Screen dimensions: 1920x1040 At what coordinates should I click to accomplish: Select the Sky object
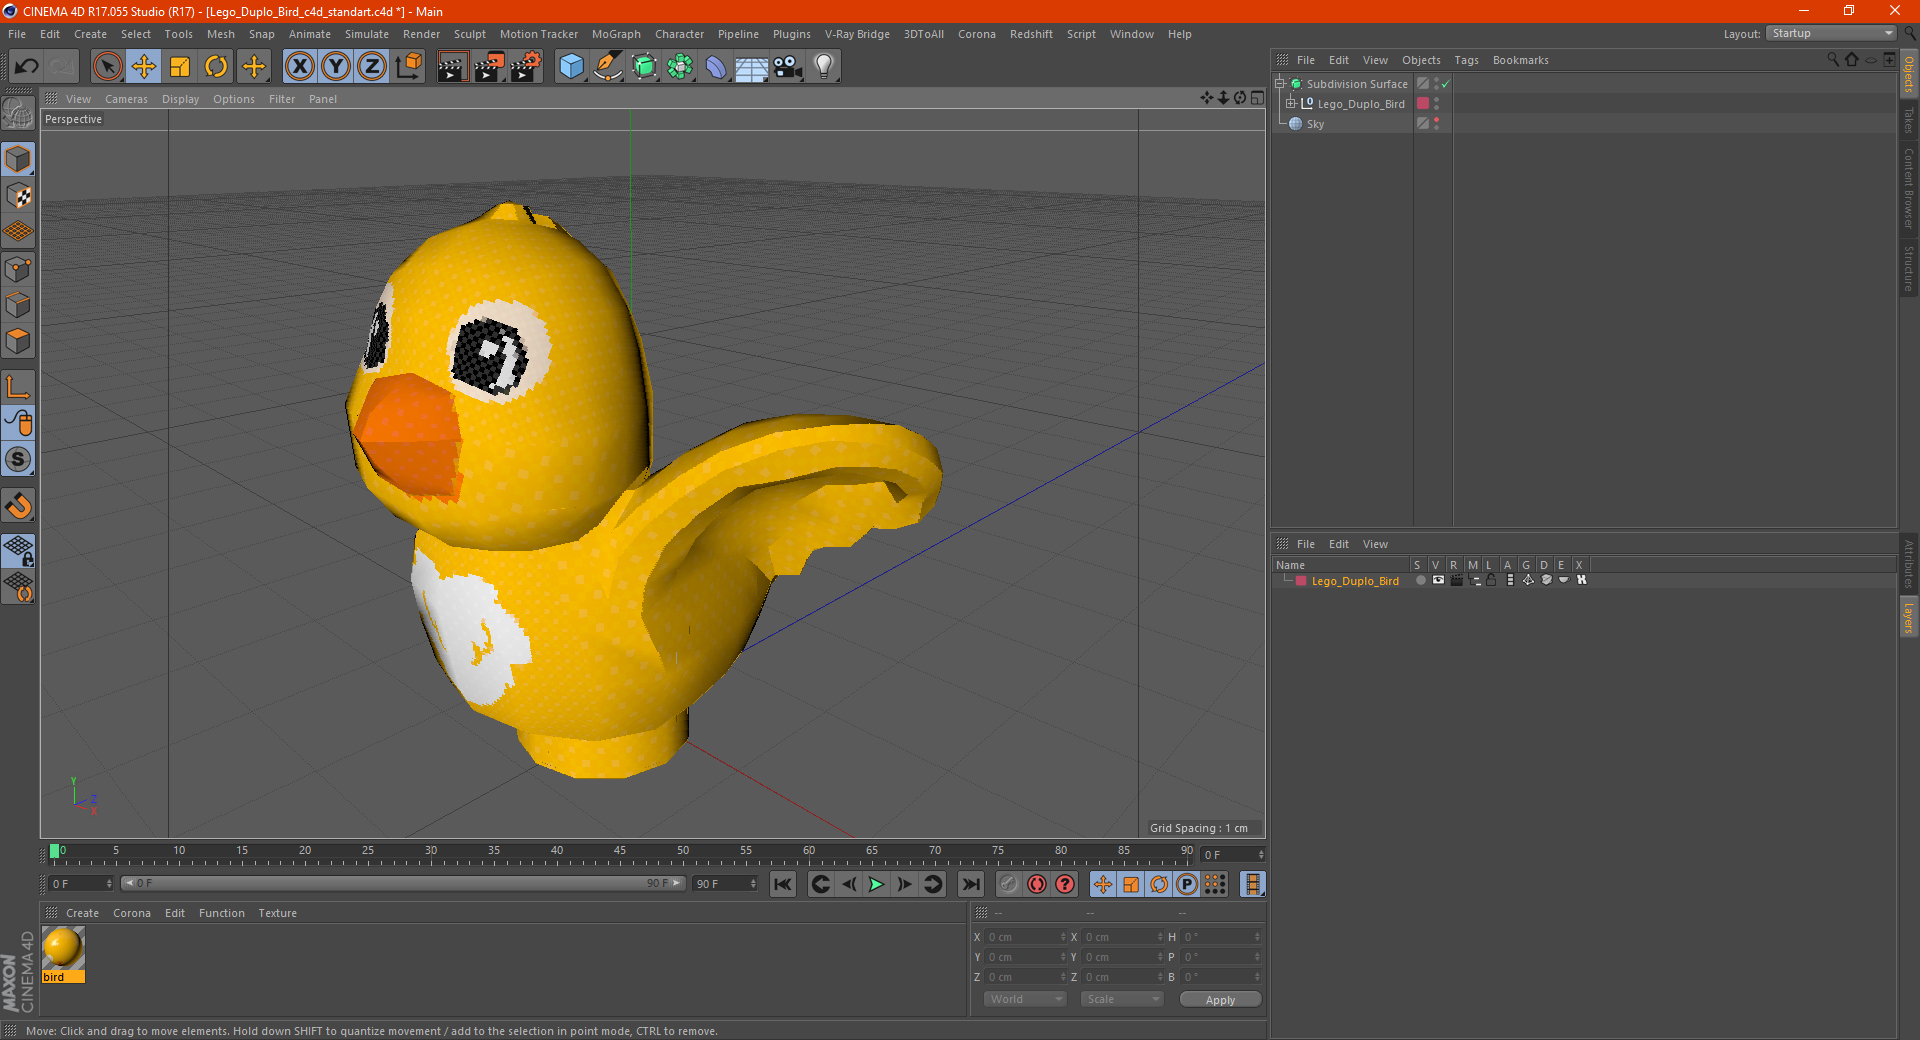(x=1315, y=124)
